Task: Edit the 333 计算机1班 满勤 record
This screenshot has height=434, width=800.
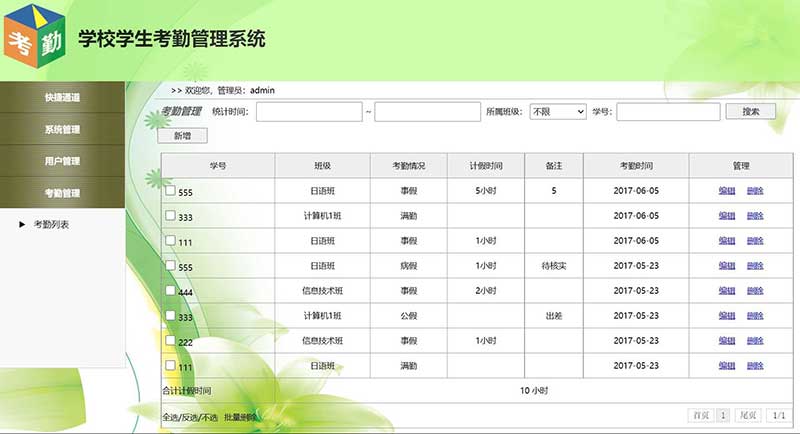Action: [x=726, y=216]
